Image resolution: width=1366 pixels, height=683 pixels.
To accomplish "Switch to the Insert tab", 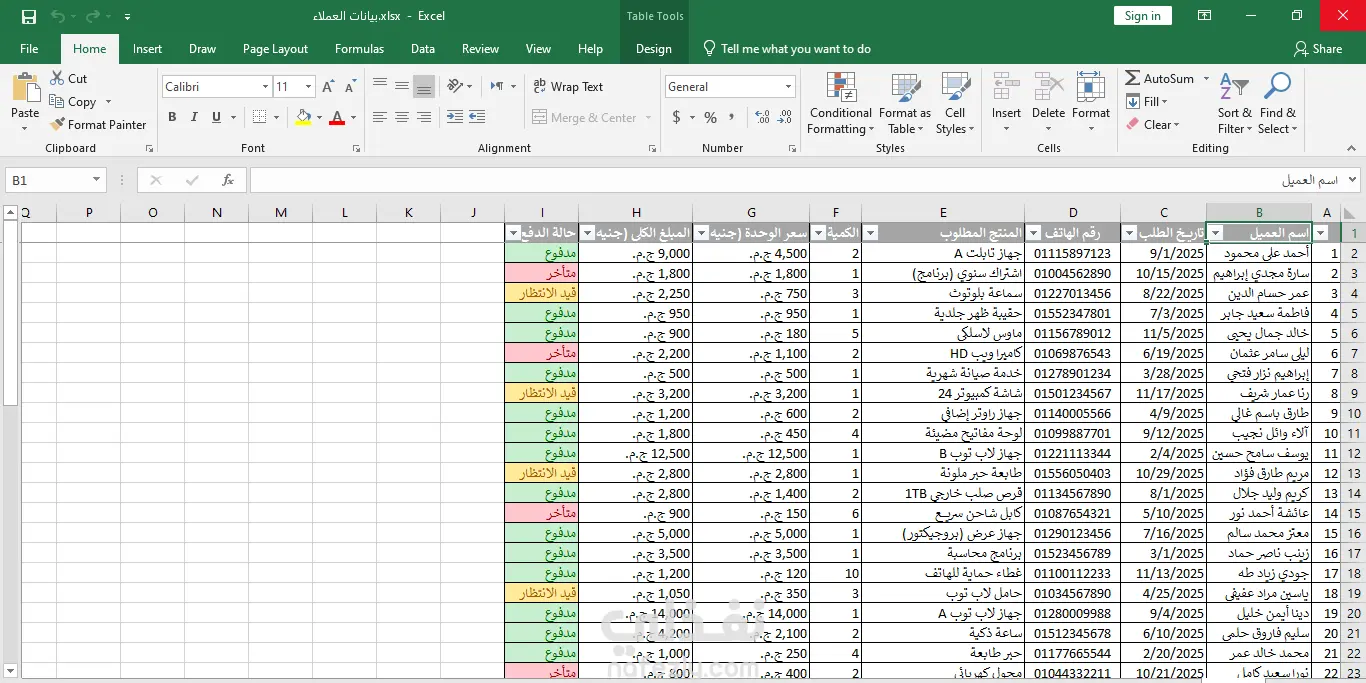I will 148,49.
